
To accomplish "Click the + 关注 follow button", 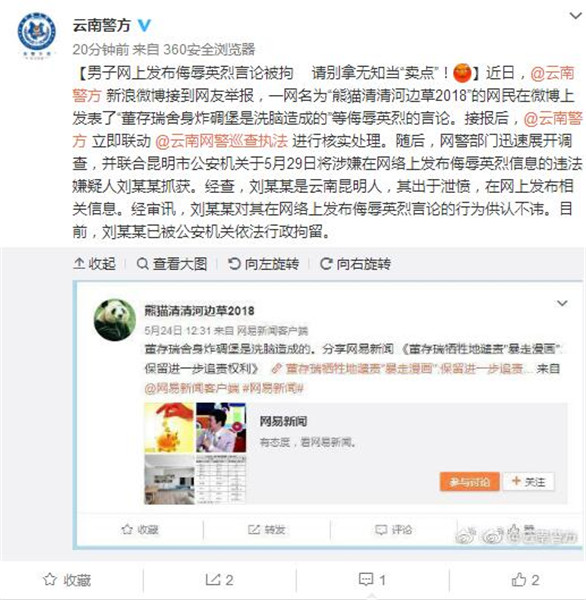I will click(x=529, y=482).
